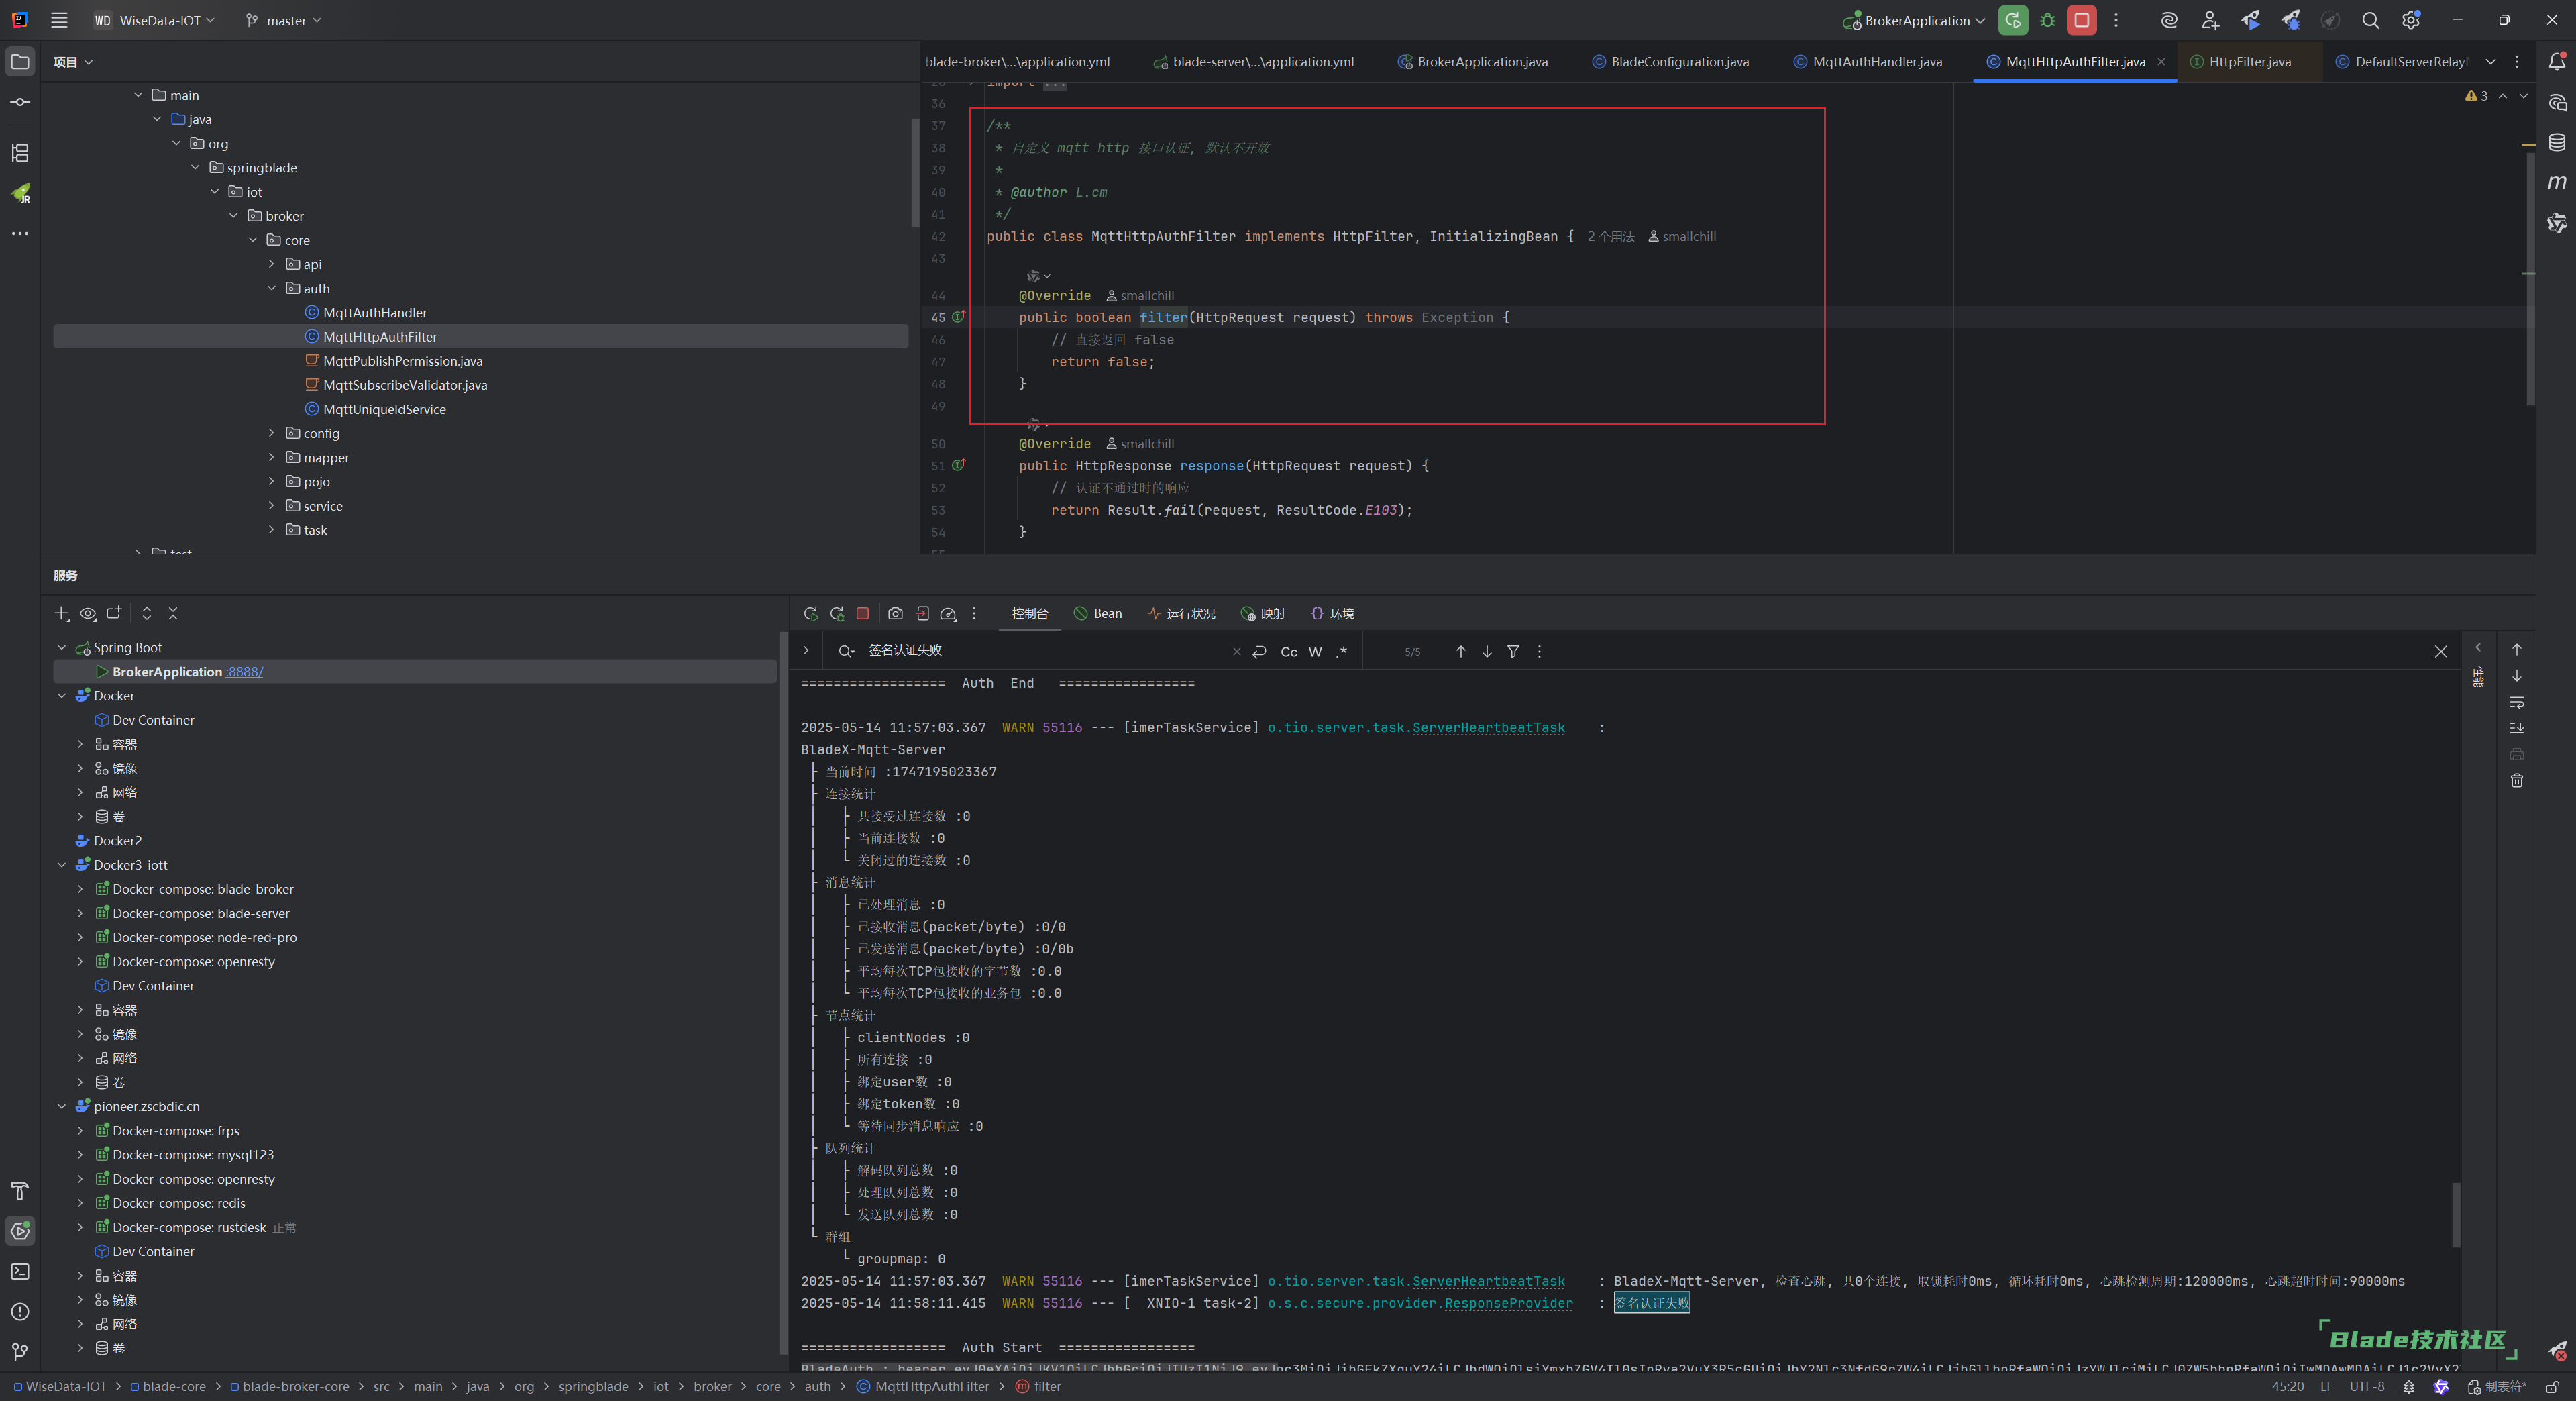The width and height of the screenshot is (2576, 1401).
Task: Open the :8888/ link of BrokerApplication
Action: tap(245, 672)
